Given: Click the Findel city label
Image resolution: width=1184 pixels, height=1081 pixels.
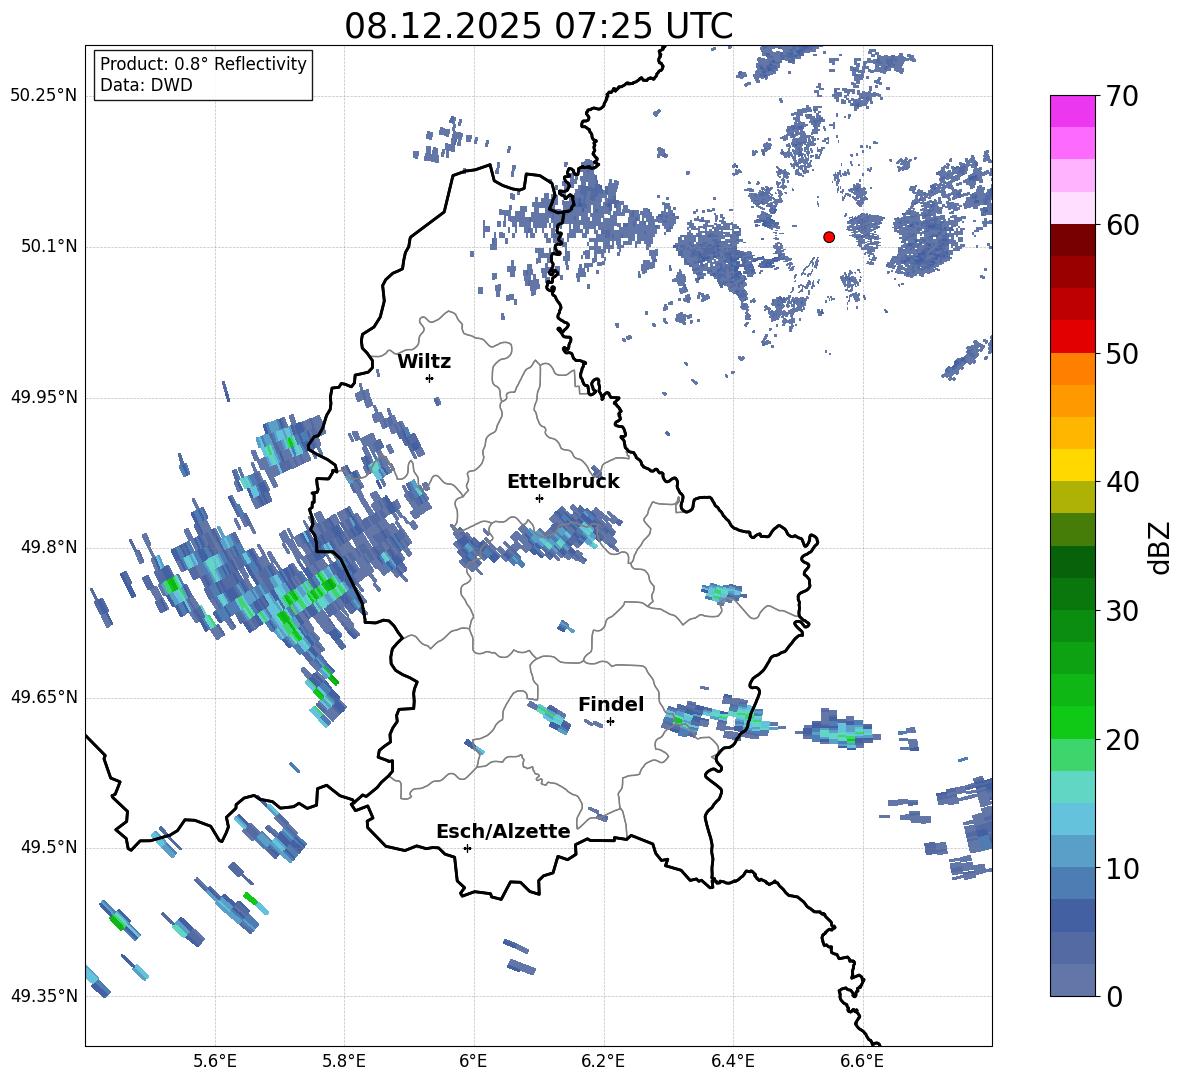Looking at the screenshot, I should click(x=611, y=704).
